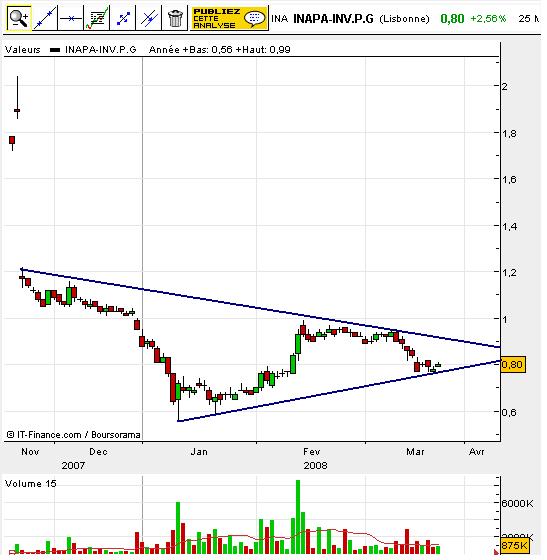Screen dimensions: 547x560
Task: Open the chart indicators tool
Action: coord(97,18)
